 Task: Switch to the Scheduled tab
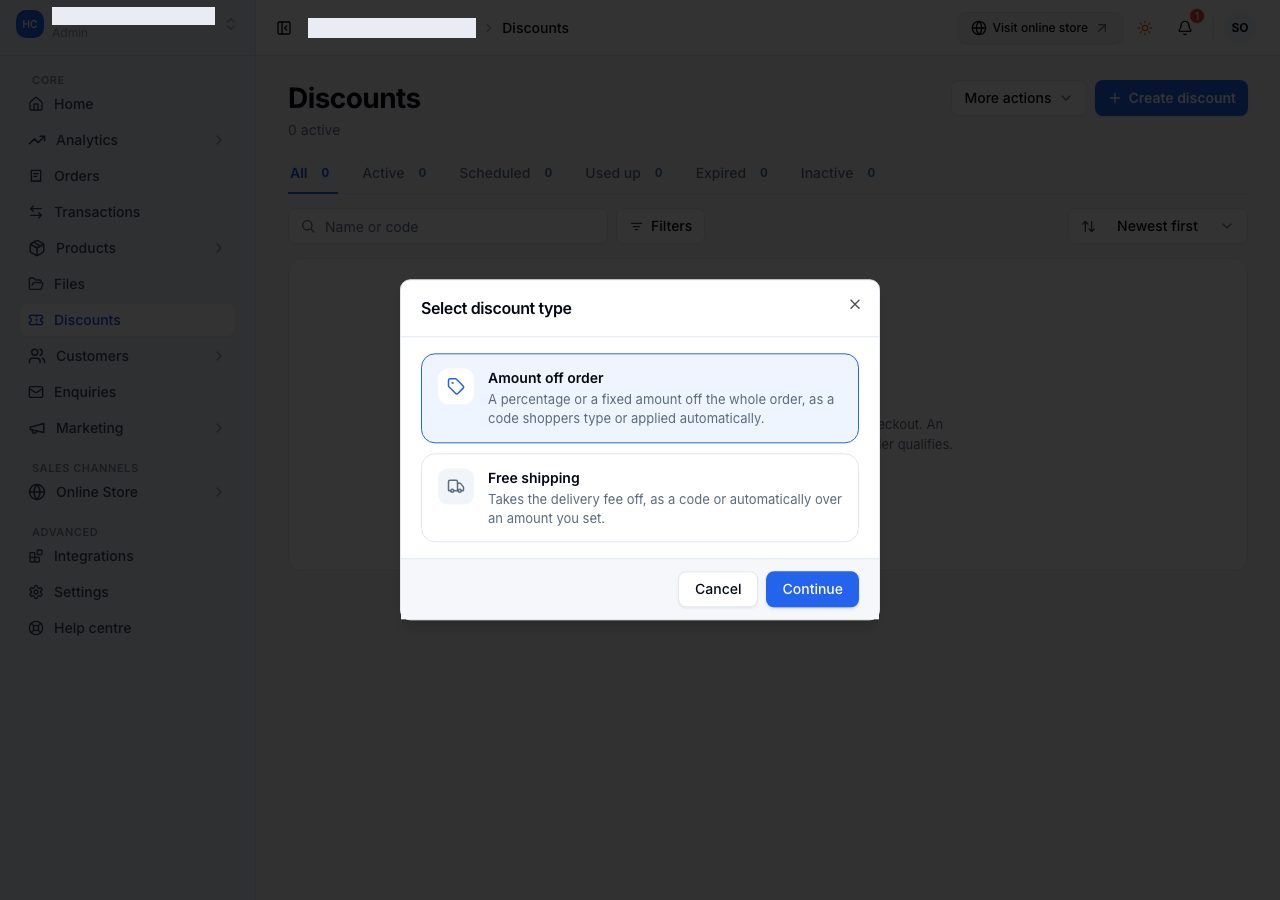click(x=507, y=173)
